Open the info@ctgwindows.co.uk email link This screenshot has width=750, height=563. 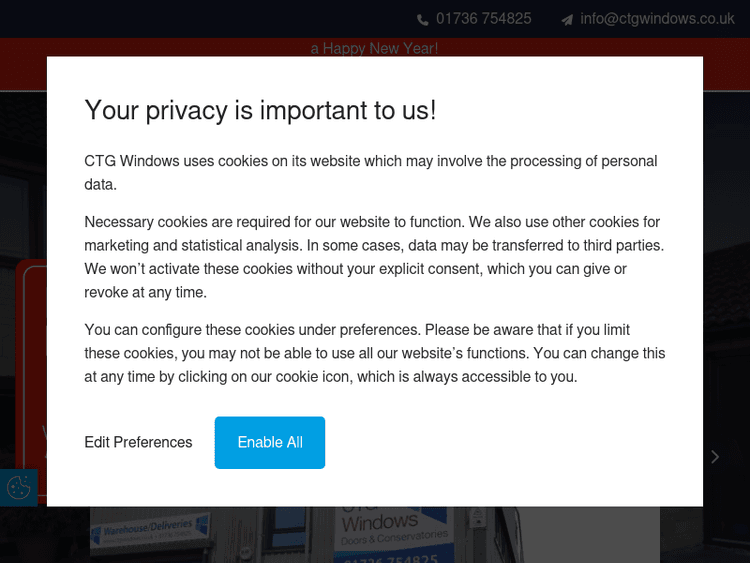657,19
